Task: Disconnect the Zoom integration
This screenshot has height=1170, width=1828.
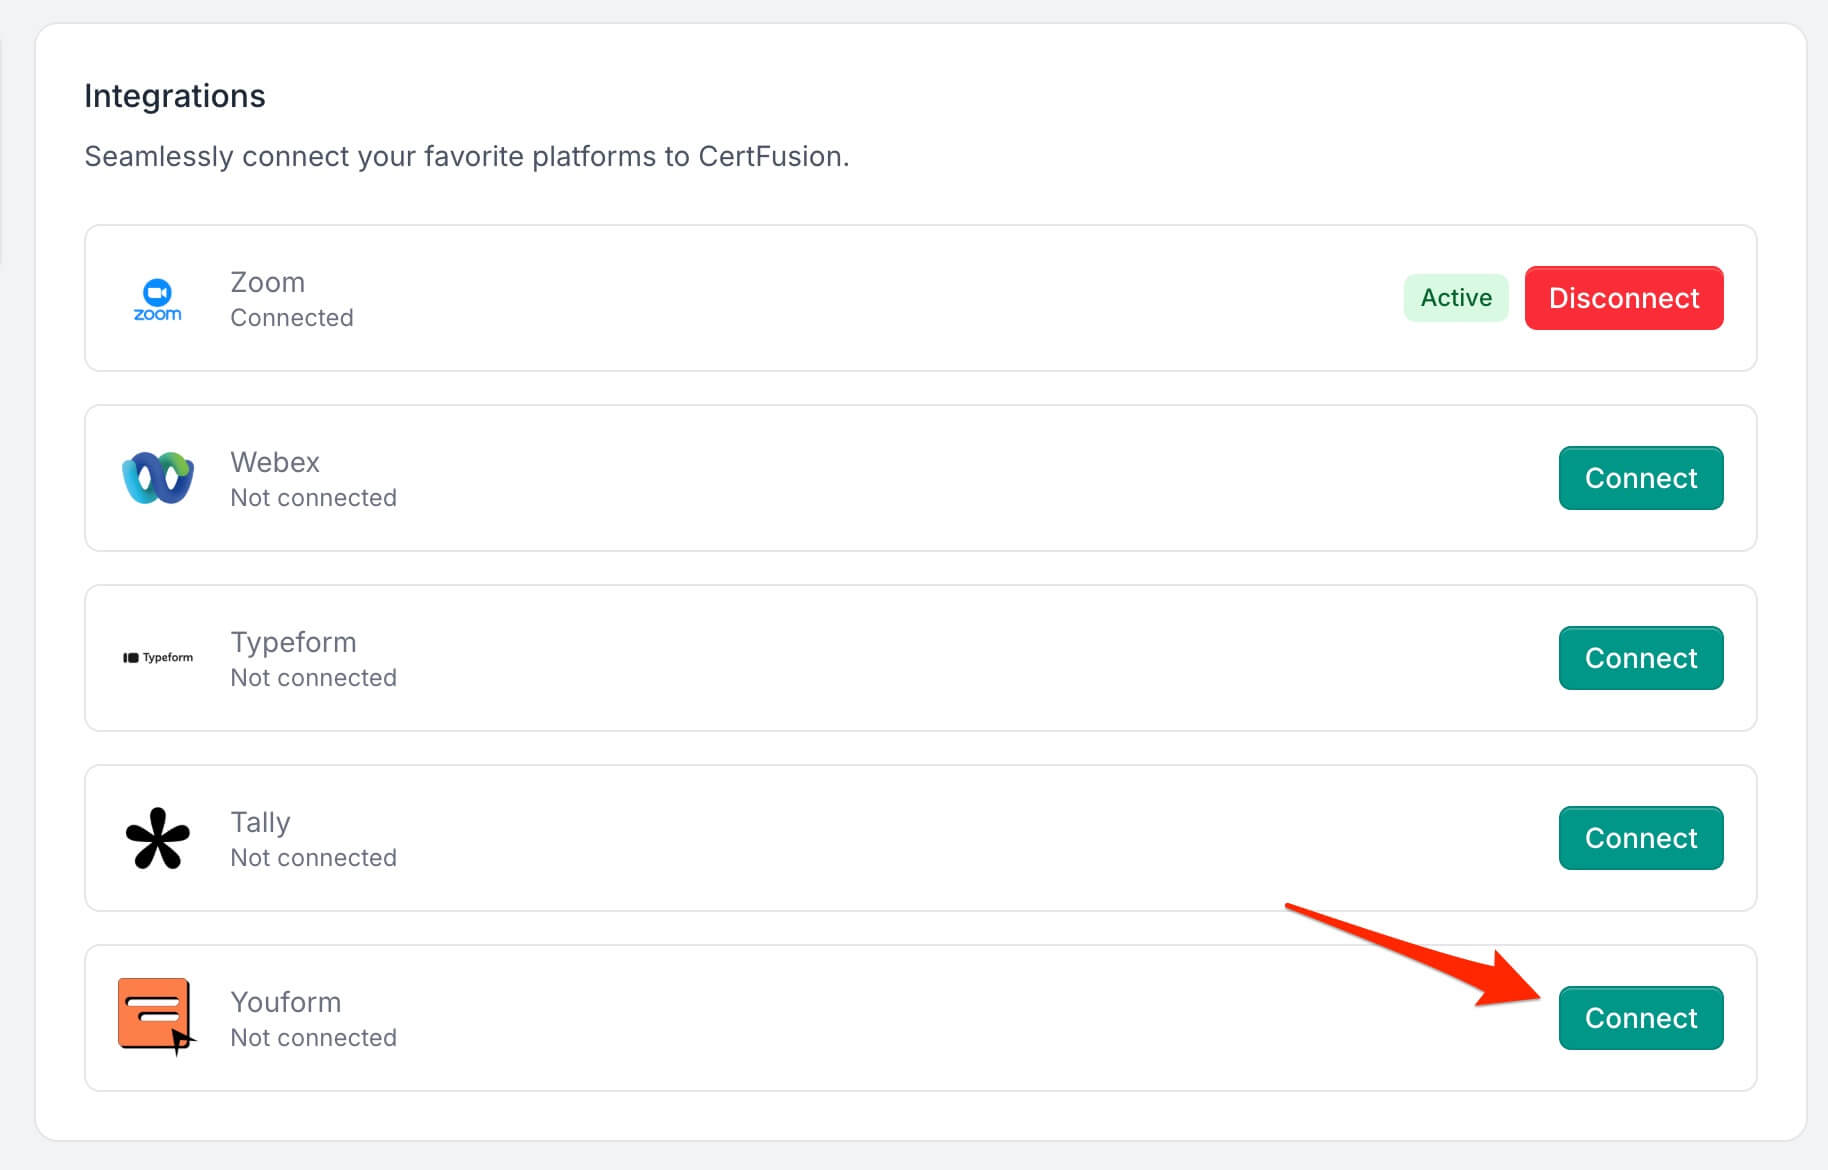Action: [1624, 298]
